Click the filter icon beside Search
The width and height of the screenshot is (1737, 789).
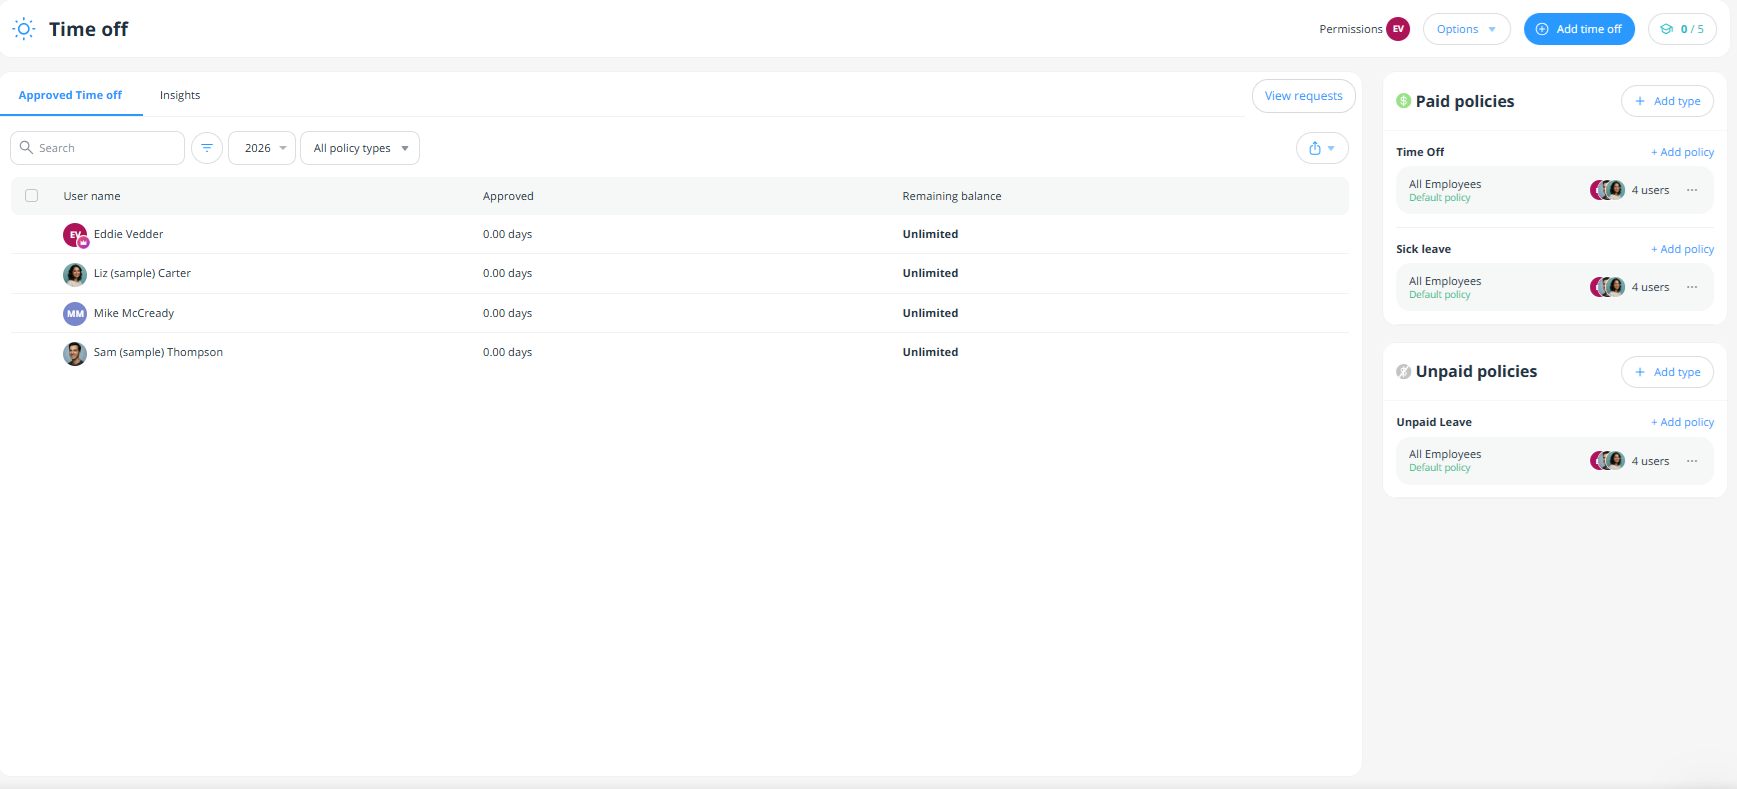pos(207,148)
